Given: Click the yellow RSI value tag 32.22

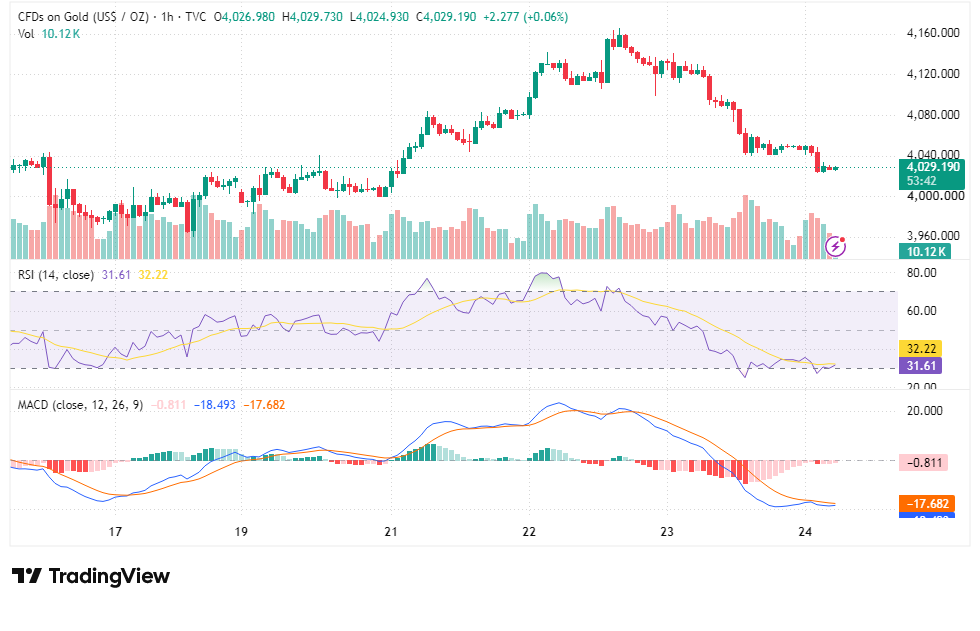Looking at the screenshot, I should tap(920, 349).
